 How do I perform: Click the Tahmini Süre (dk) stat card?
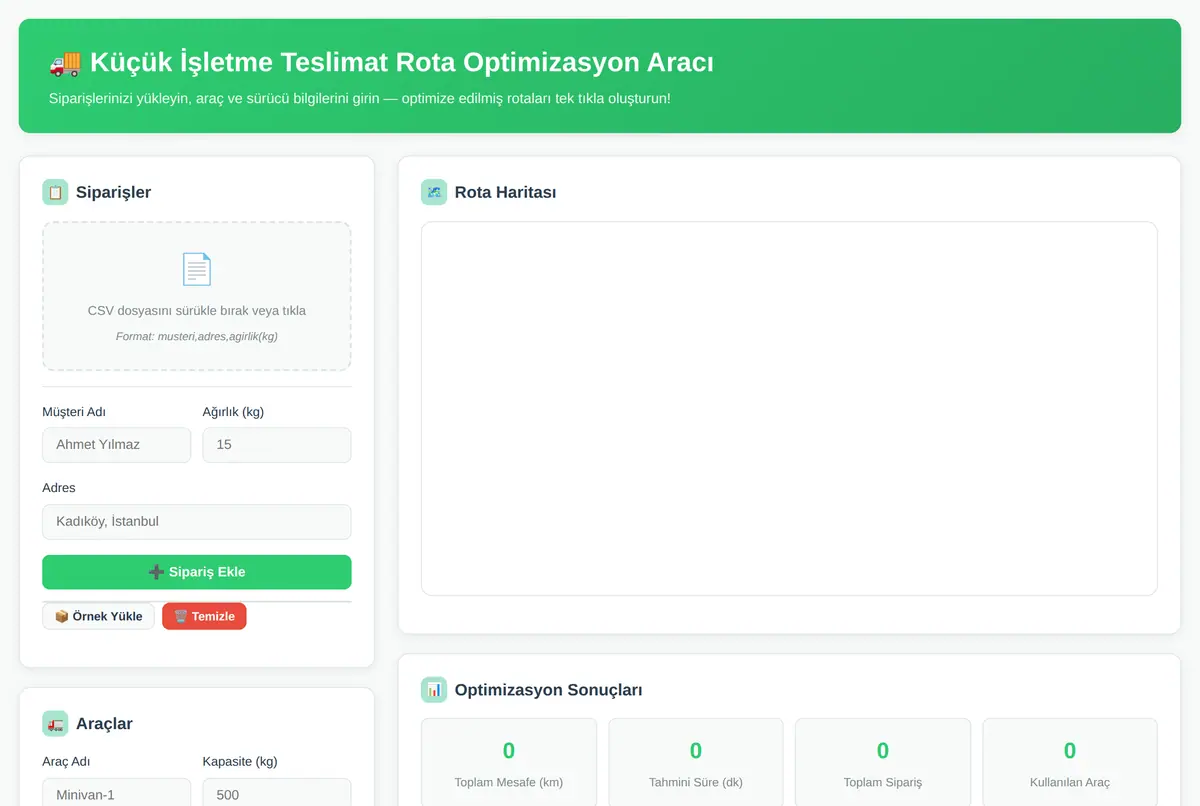696,762
